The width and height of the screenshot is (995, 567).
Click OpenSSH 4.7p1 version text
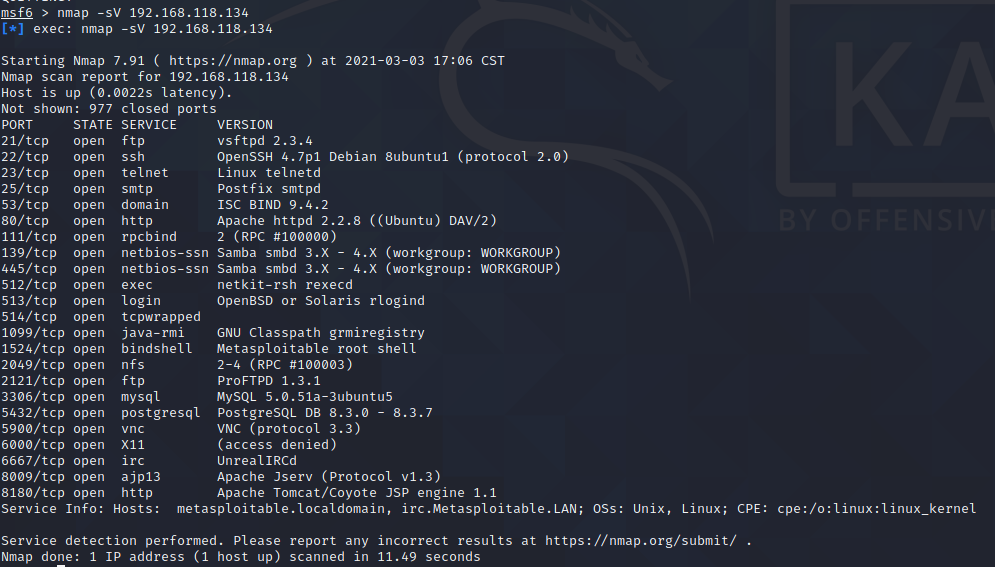point(268,157)
